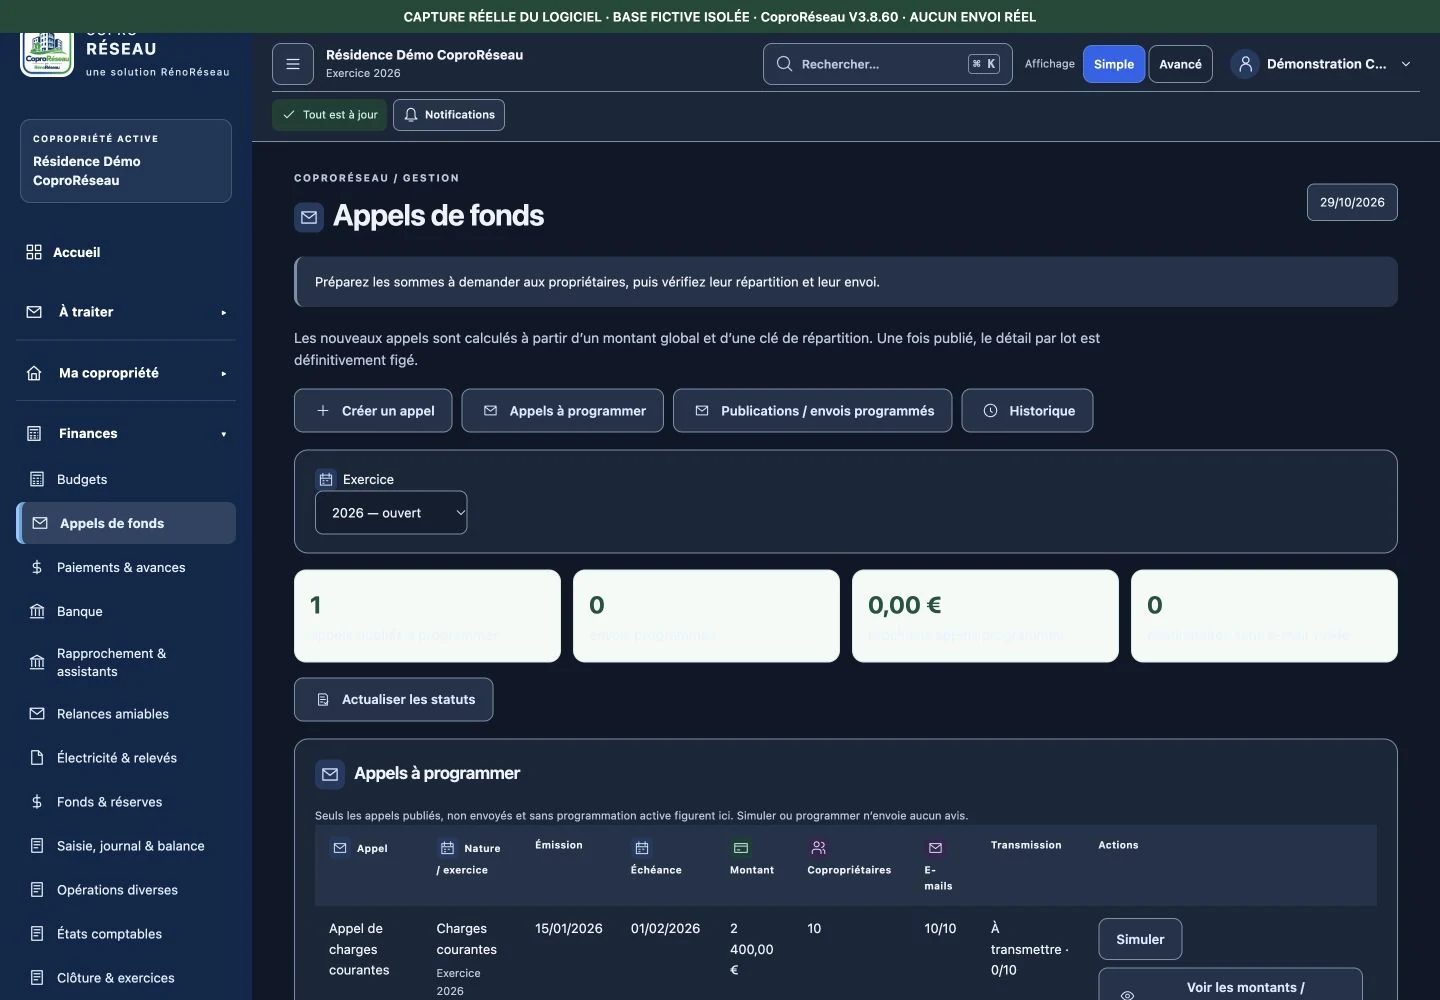1440x1000 pixels.
Task: Open États comptables page
Action: coord(126,934)
